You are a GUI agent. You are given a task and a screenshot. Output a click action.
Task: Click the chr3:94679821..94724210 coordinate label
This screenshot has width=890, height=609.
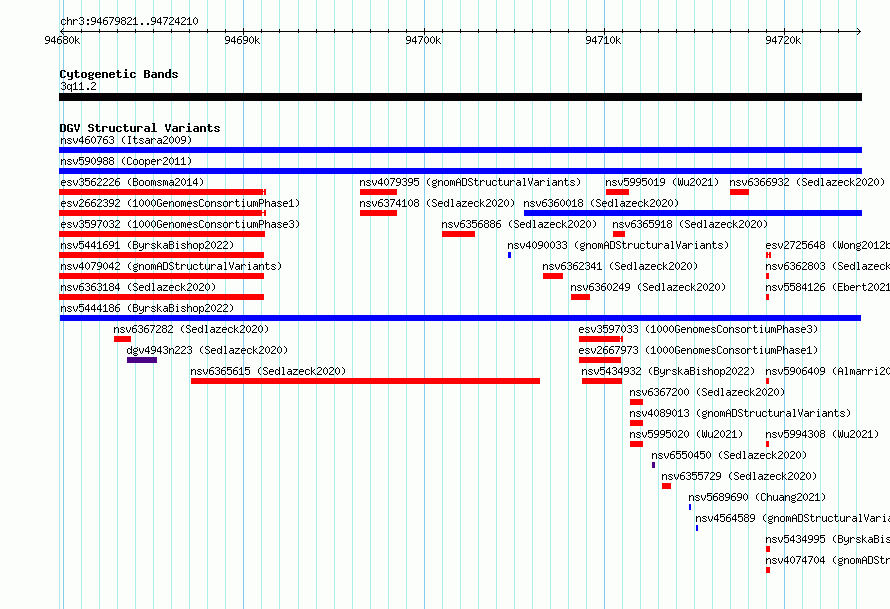coord(129,22)
